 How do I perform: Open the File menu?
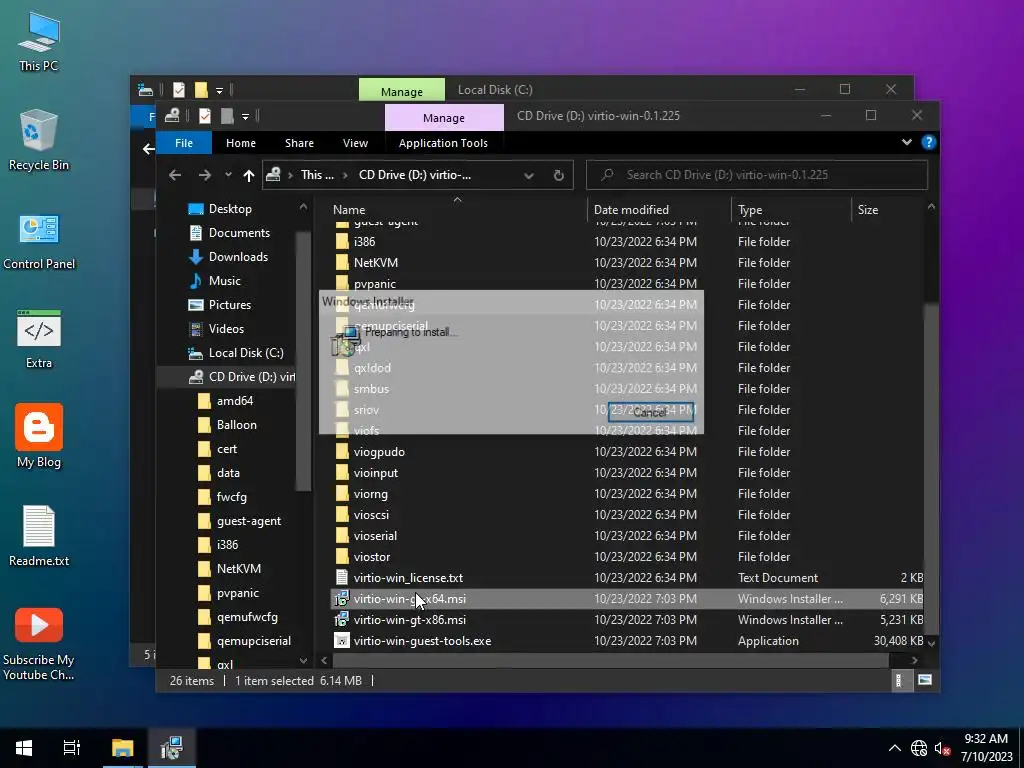pos(184,143)
